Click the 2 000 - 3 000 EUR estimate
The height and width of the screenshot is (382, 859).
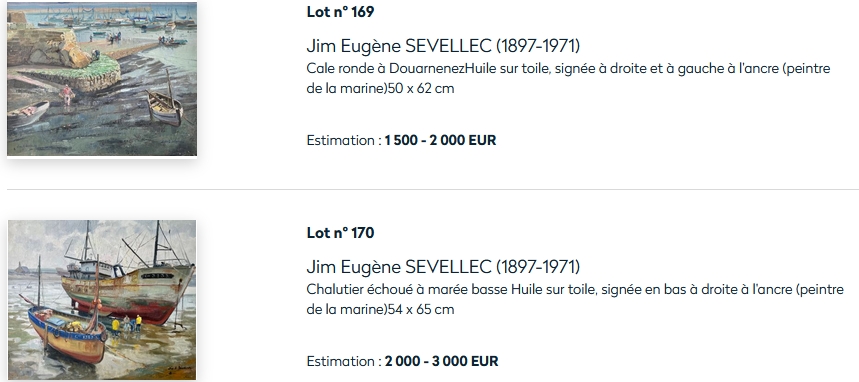click(442, 362)
